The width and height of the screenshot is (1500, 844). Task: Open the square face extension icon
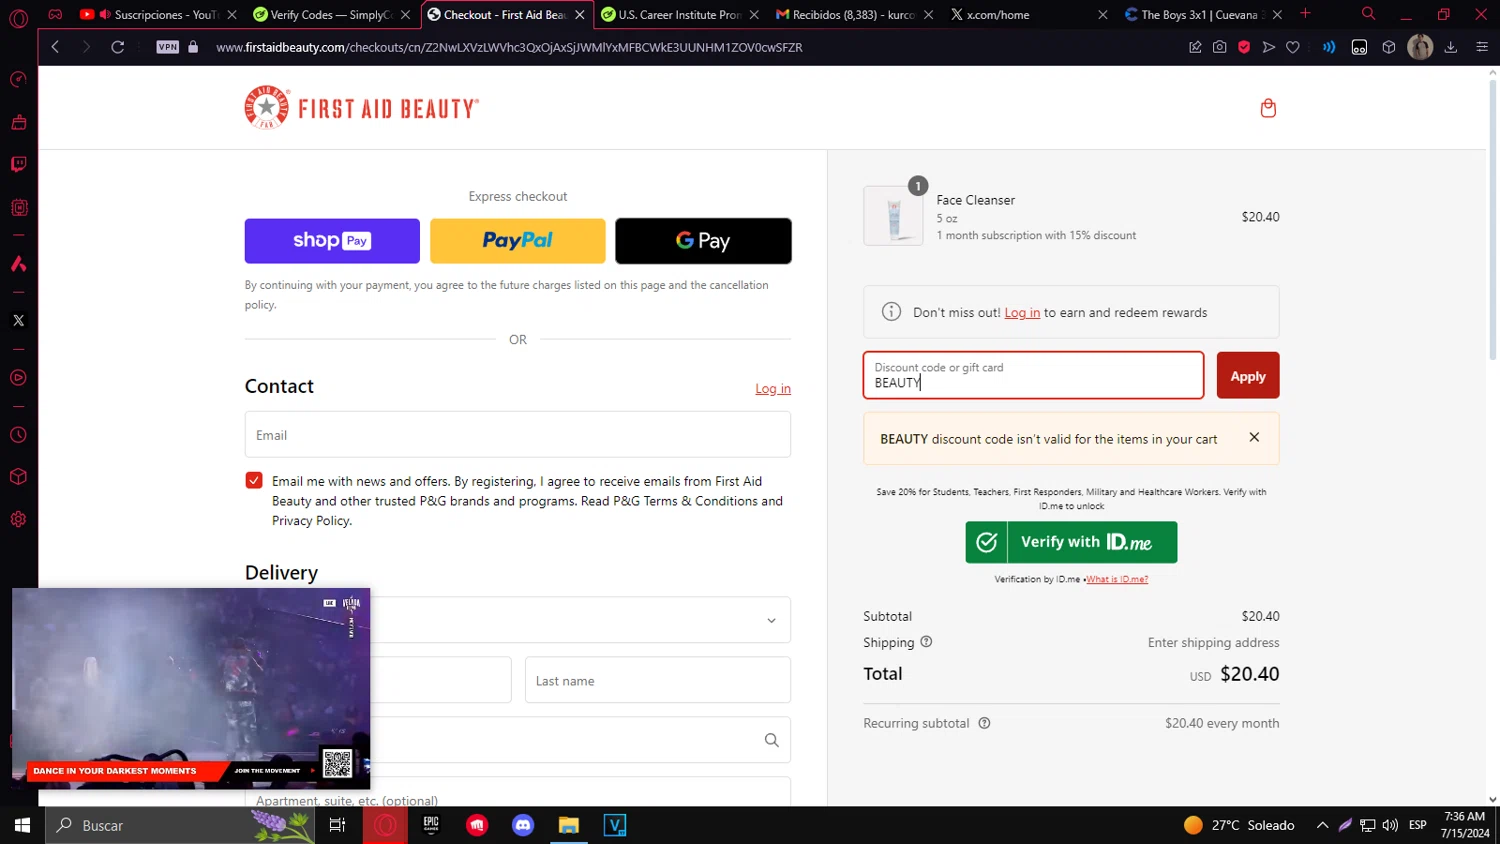(1359, 47)
